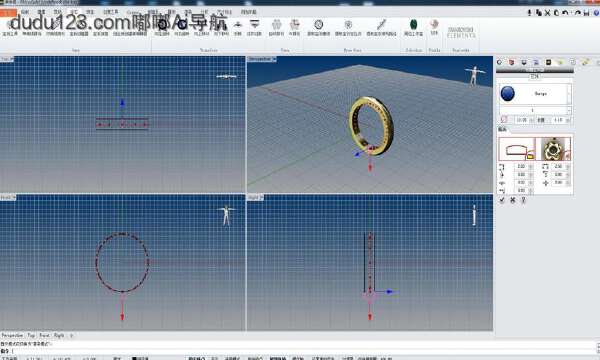Image resolution: width=600 pixels, height=360 pixels.
Task: Click the microphone icon in title toolbar
Action: [530, 13]
